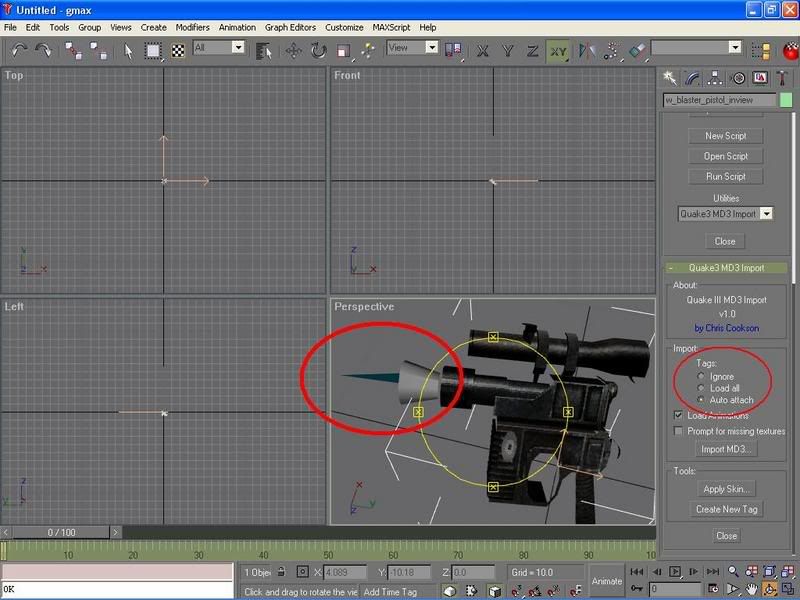Open the Utilities hammer command panel tab
This screenshot has height=600, width=800.
pyautogui.click(x=782, y=78)
